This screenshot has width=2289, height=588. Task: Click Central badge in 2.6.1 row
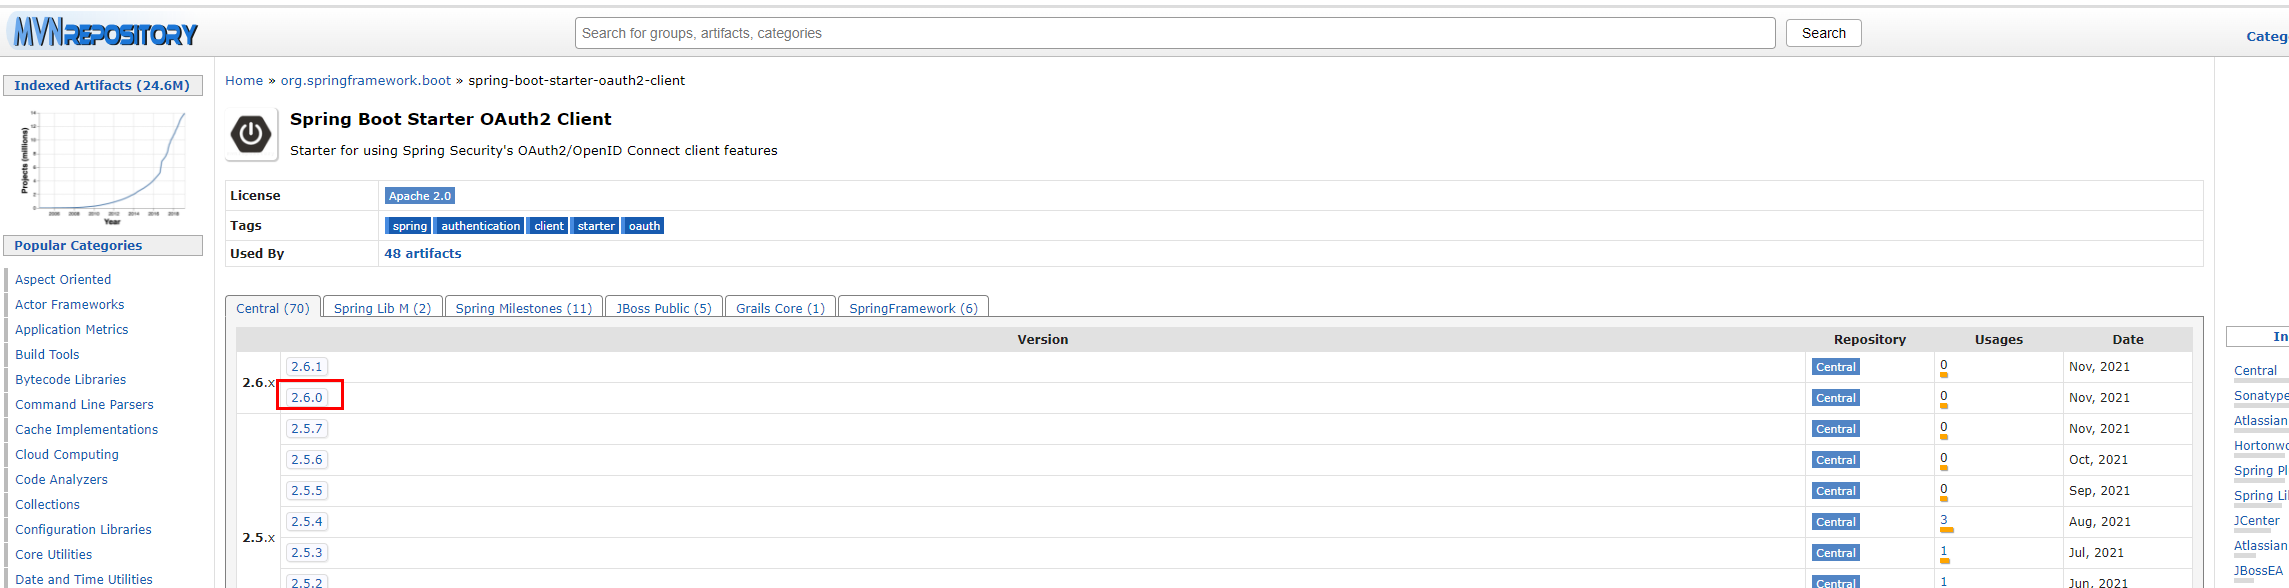click(1835, 367)
